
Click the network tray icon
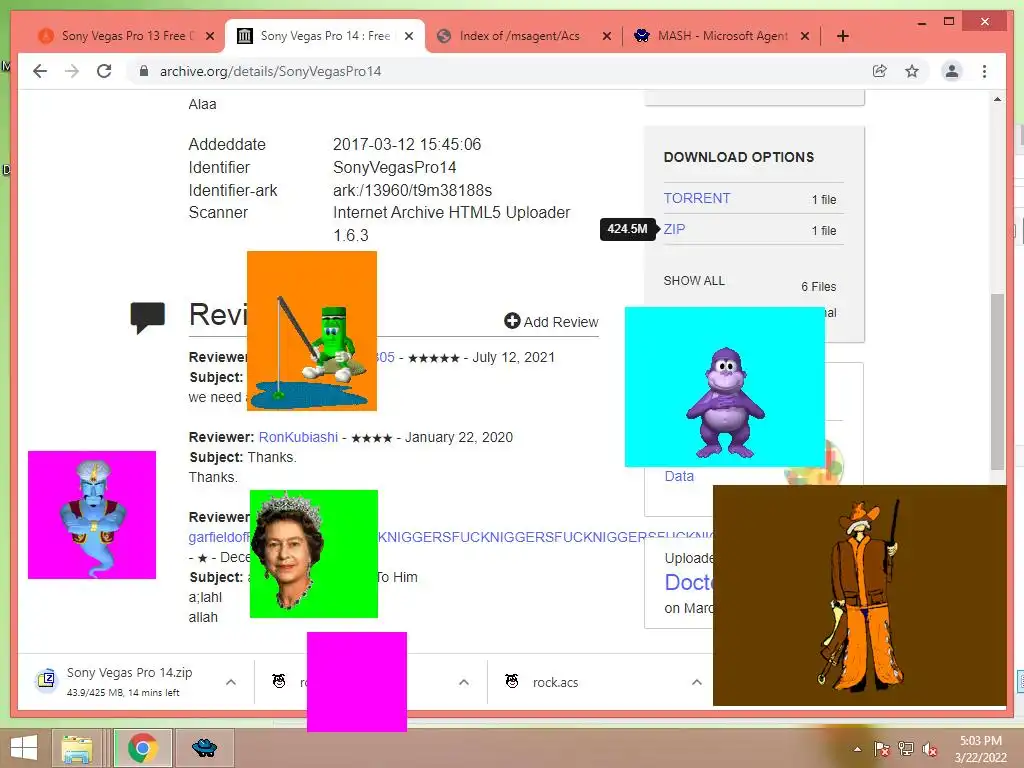[x=906, y=749]
